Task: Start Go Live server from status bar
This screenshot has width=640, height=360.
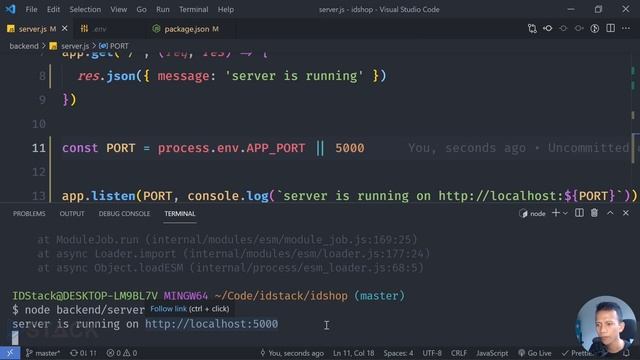Action: click(x=535, y=353)
